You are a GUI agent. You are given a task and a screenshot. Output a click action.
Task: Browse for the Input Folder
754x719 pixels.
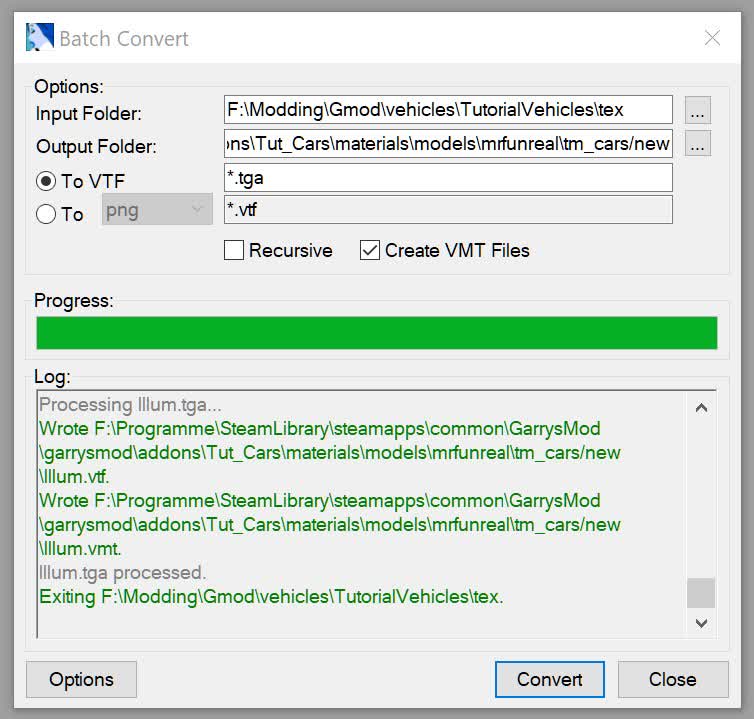pyautogui.click(x=698, y=110)
